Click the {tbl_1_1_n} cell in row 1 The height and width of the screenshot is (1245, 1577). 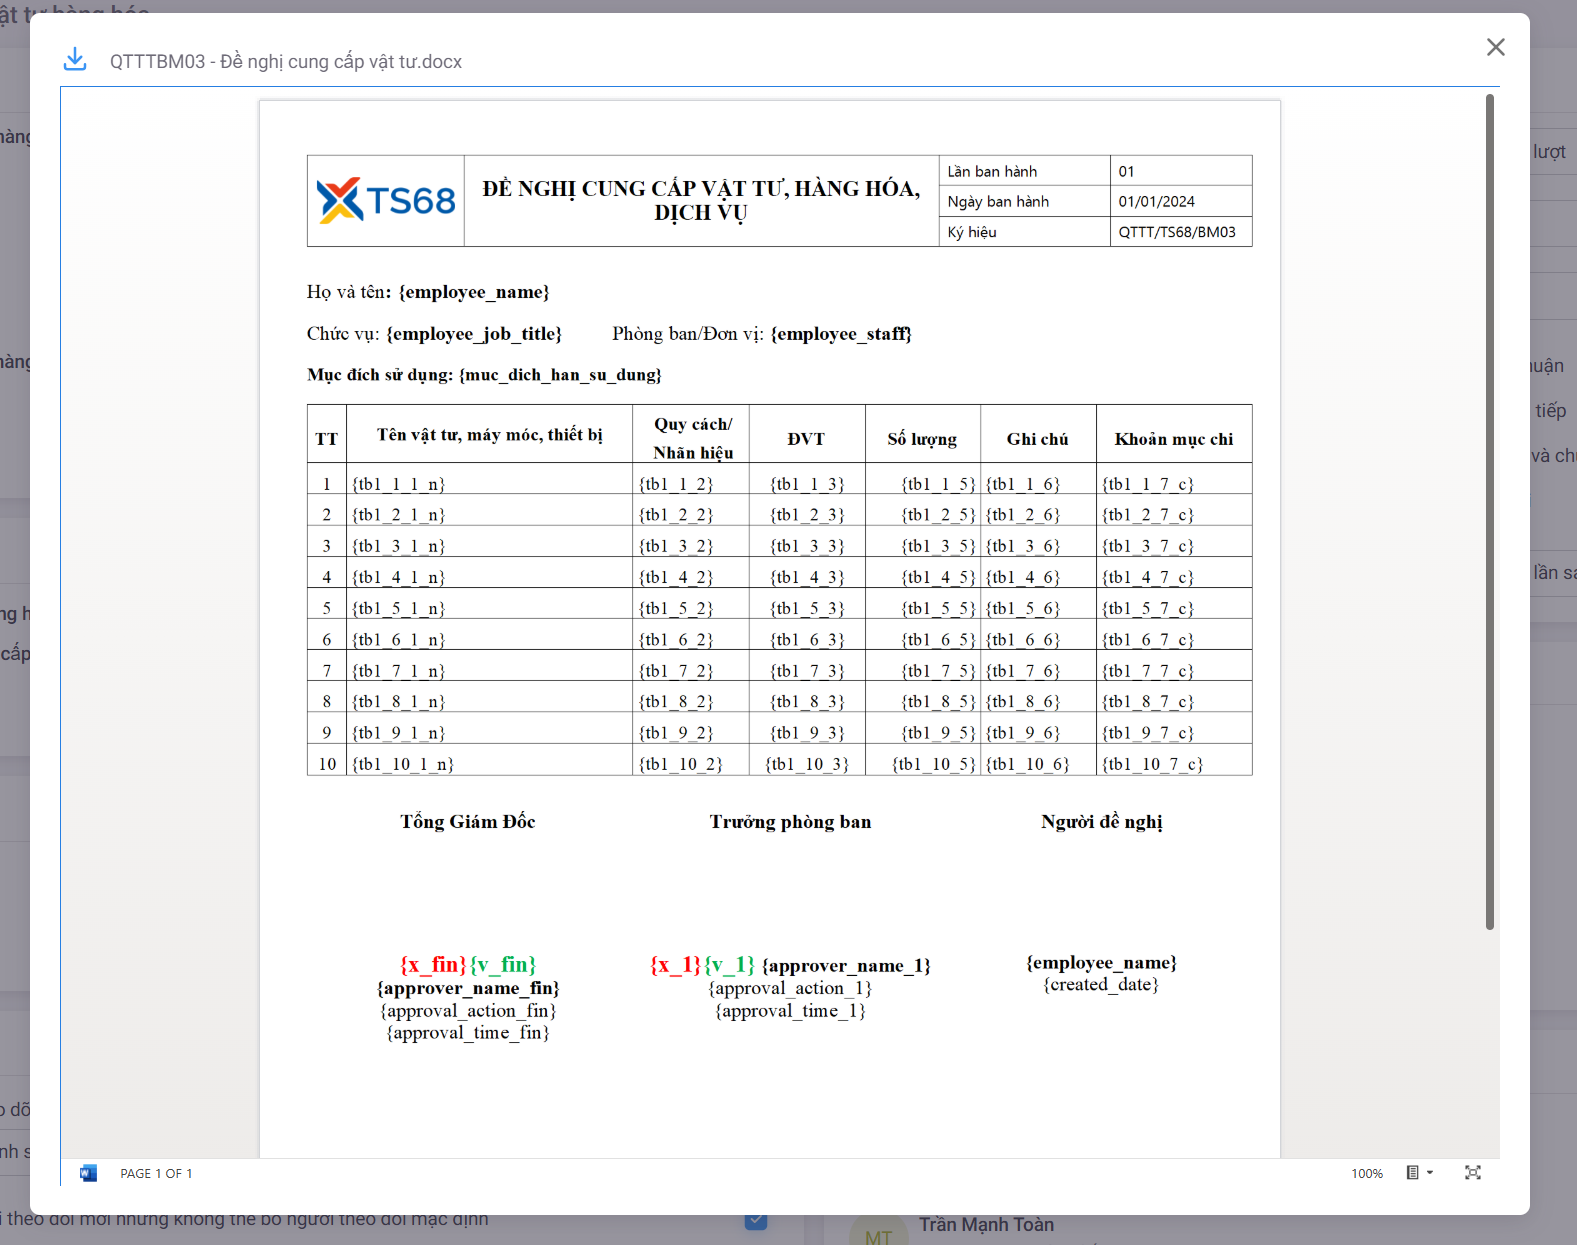(x=398, y=484)
